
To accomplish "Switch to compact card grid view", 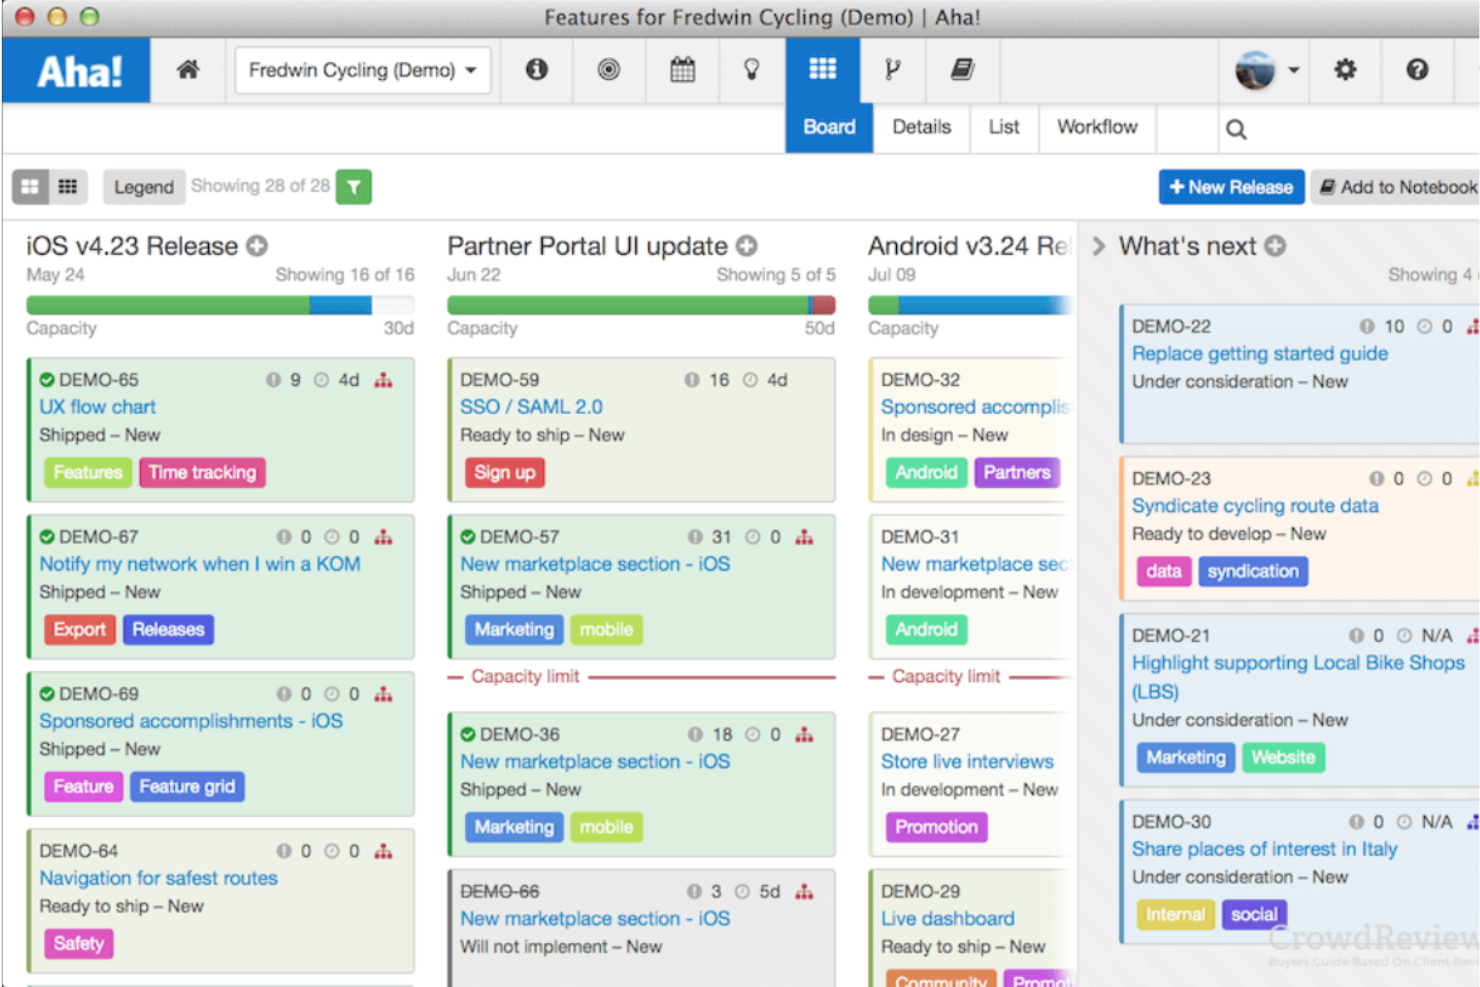I will point(68,186).
